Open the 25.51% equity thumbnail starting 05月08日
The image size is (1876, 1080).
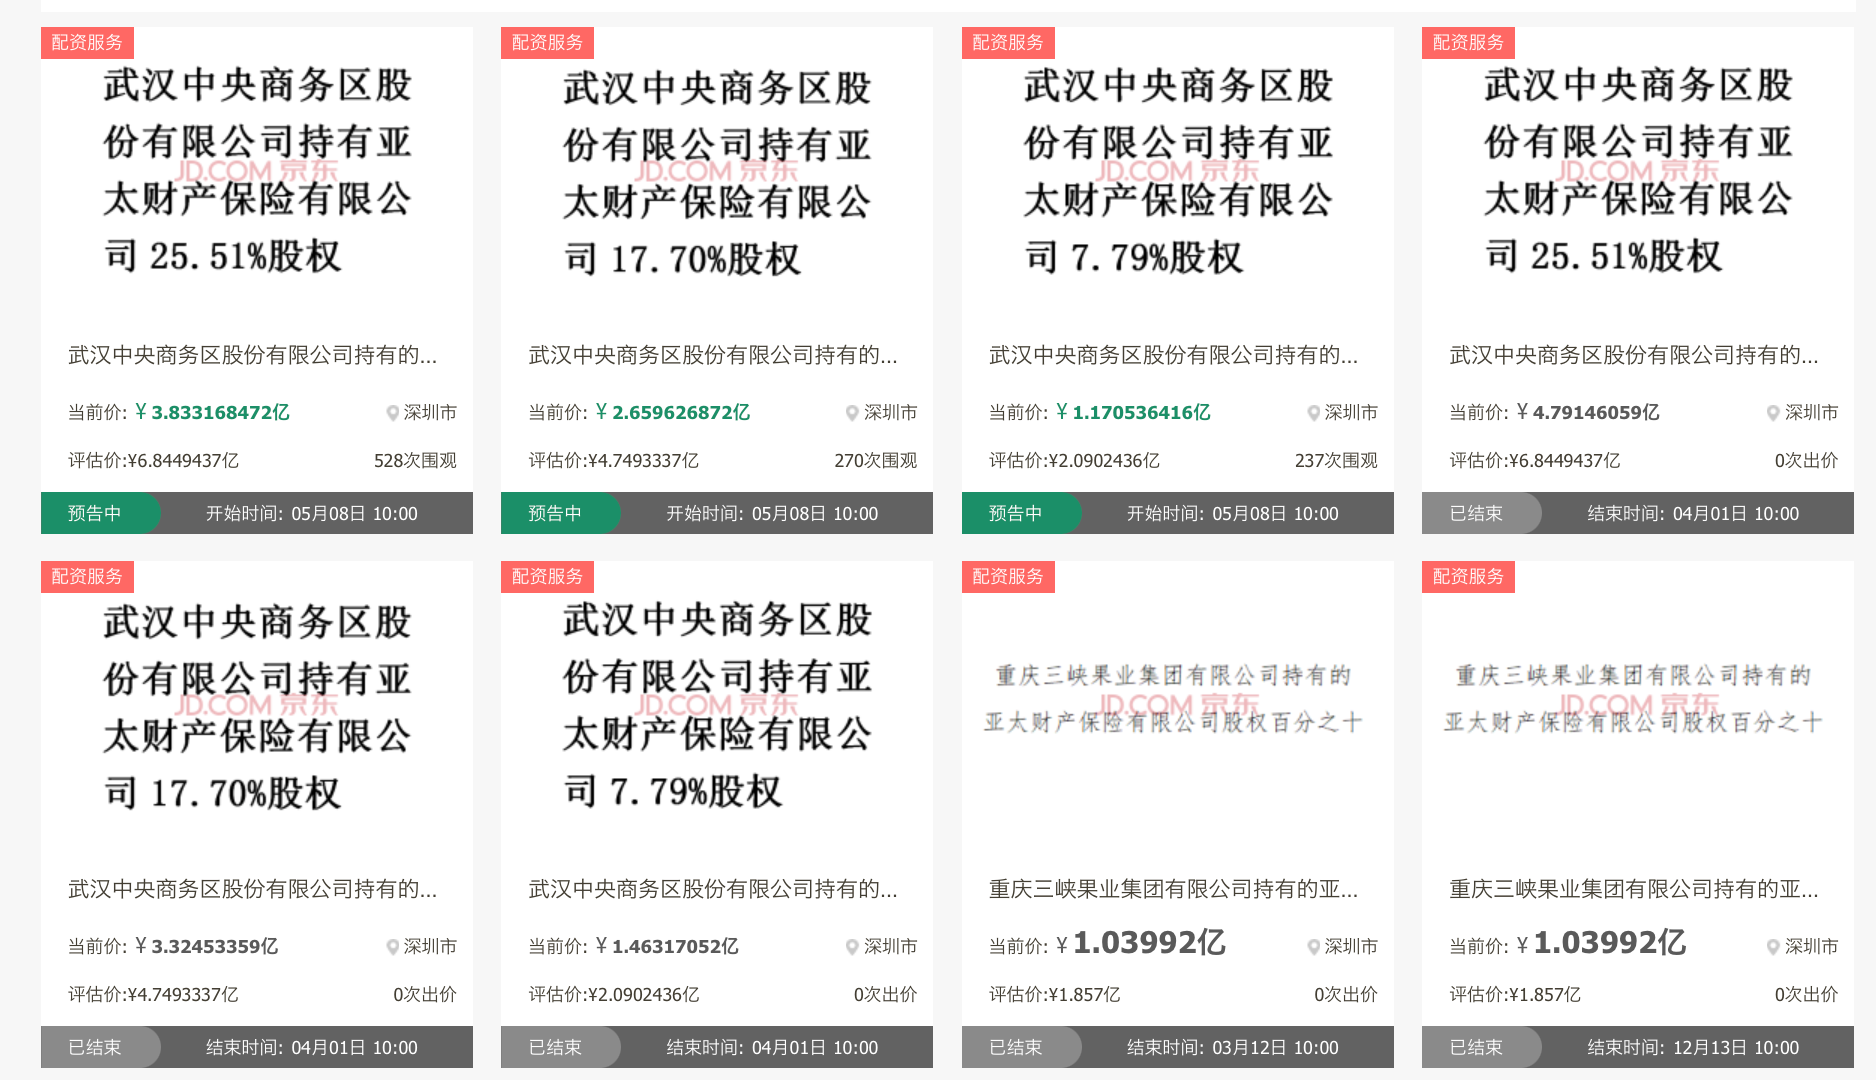[x=257, y=172]
